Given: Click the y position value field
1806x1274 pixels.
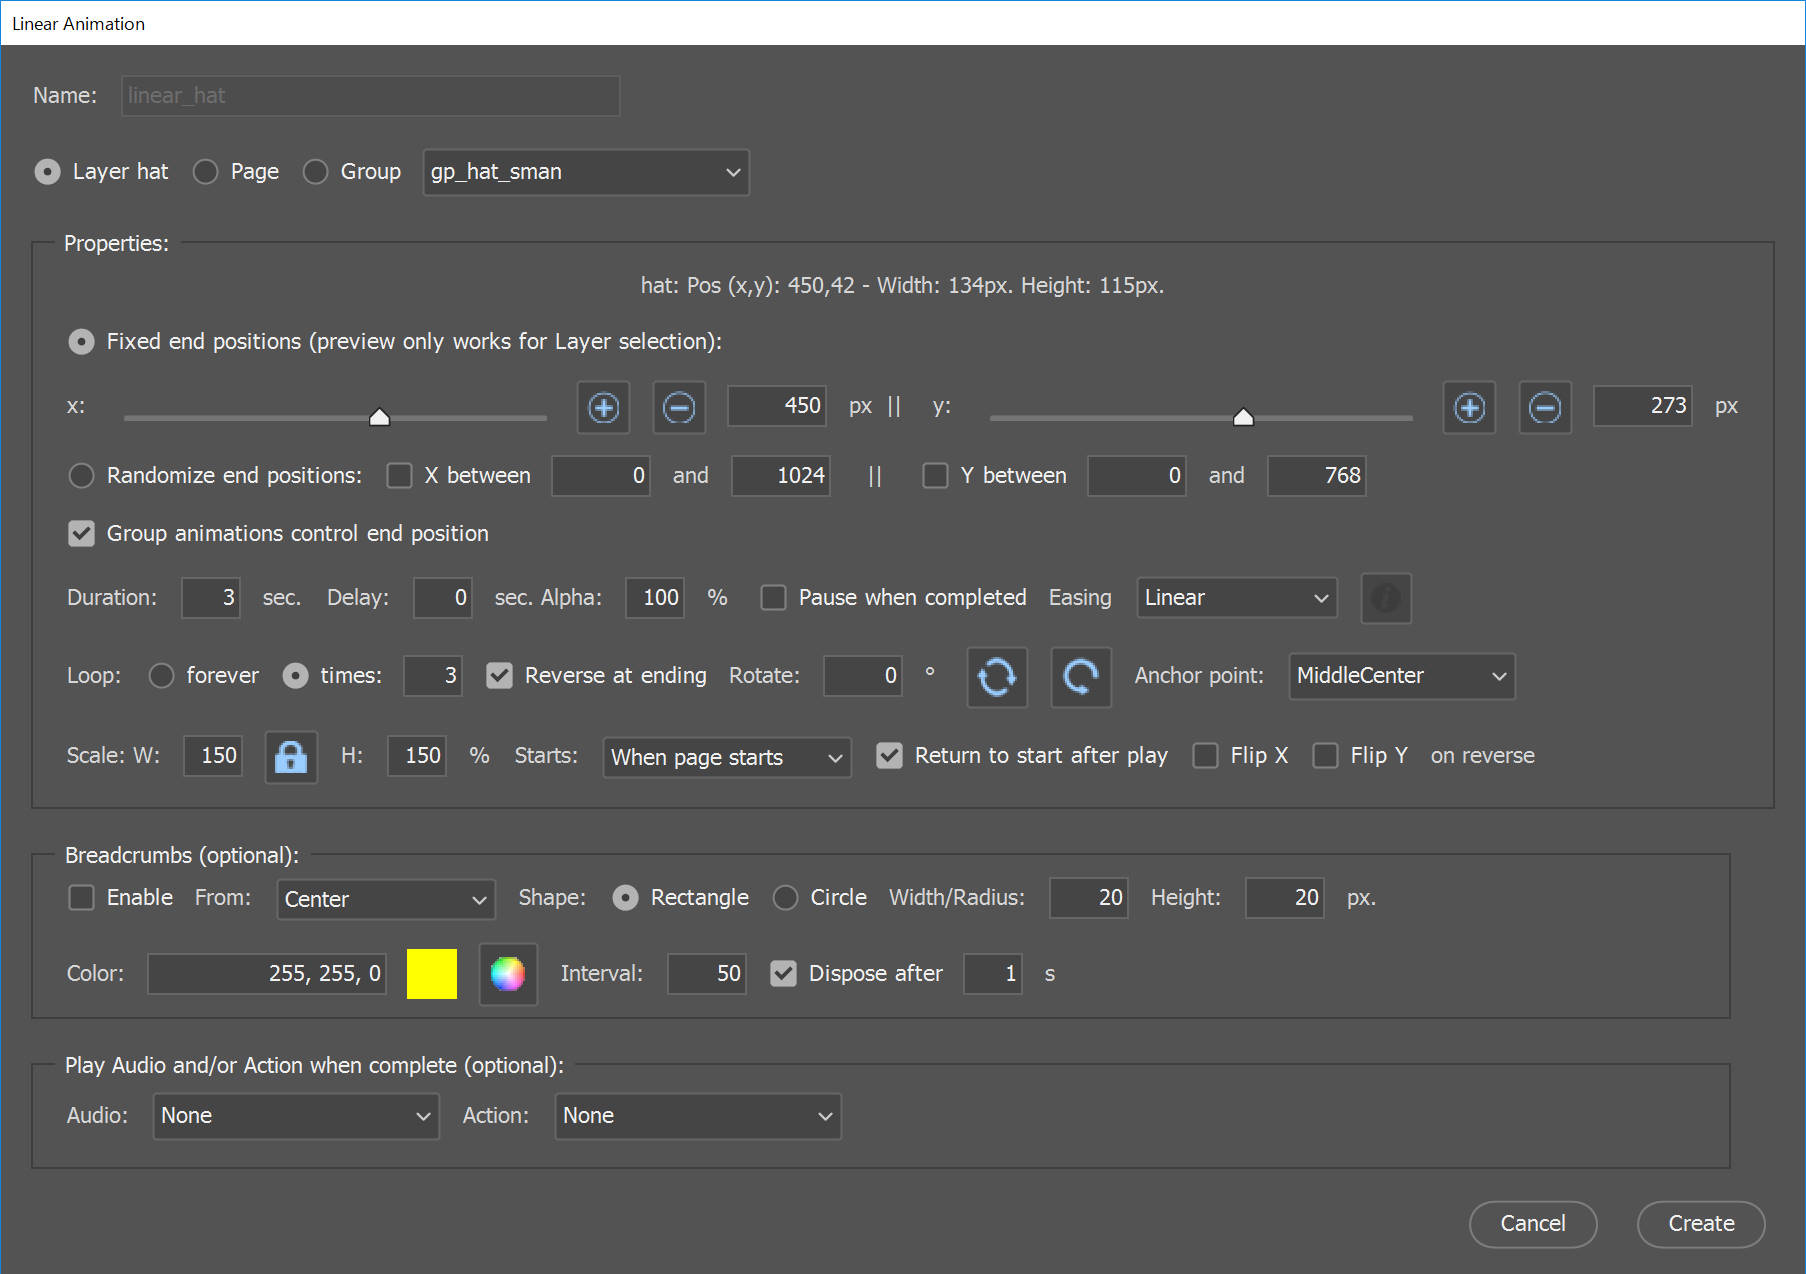Looking at the screenshot, I should click(1643, 406).
